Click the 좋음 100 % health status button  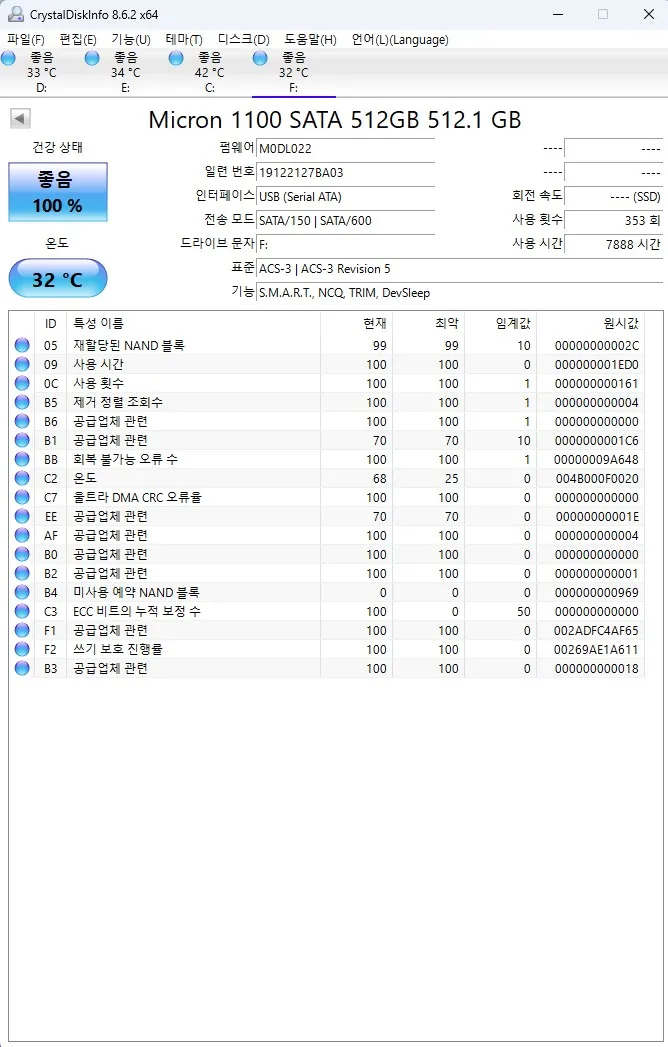[x=57, y=192]
